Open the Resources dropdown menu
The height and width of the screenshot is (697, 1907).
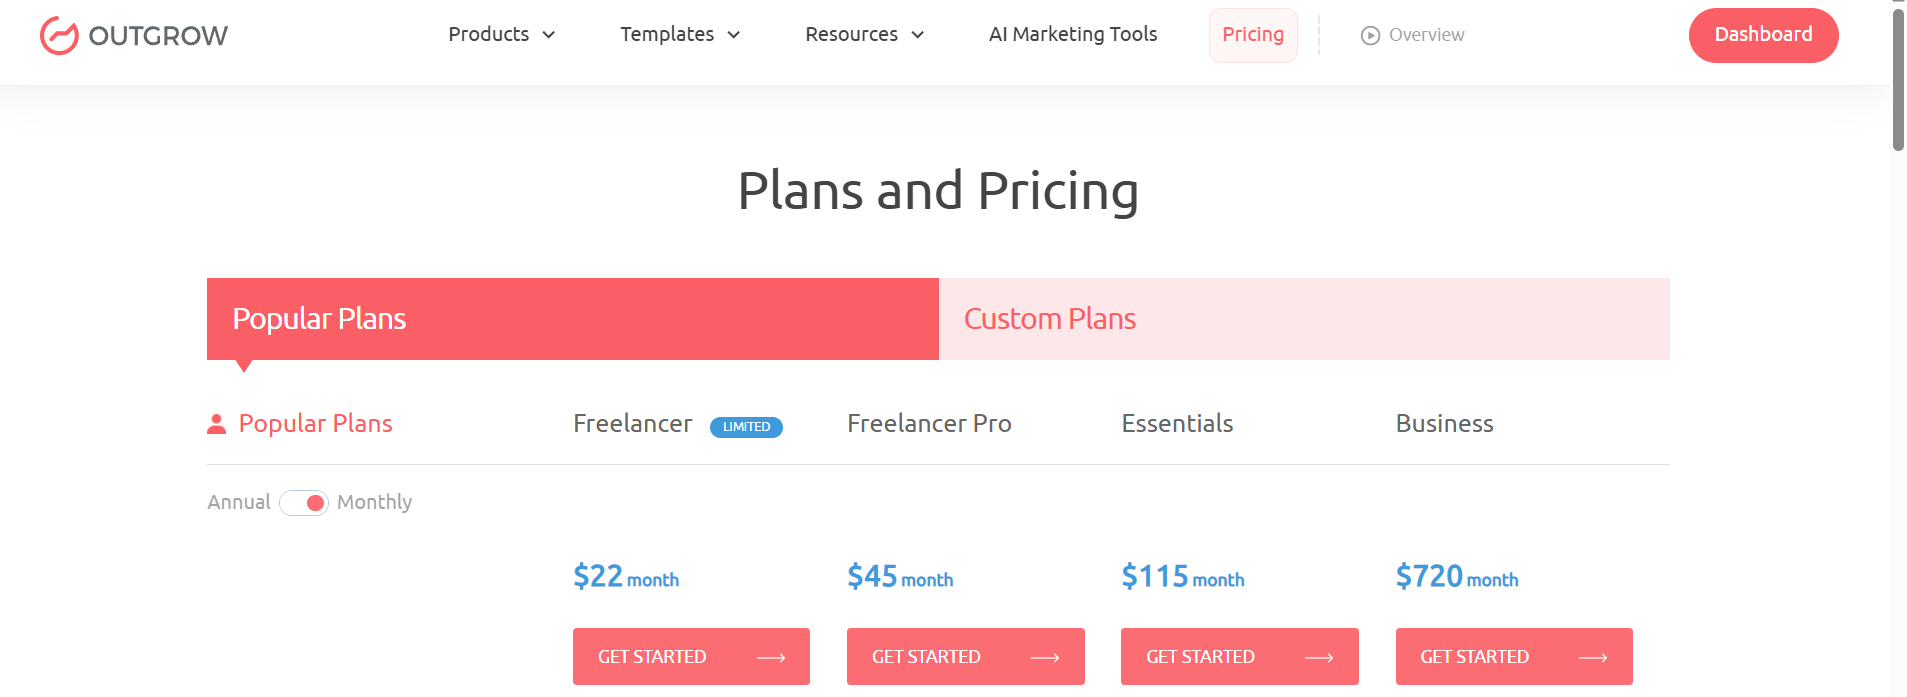tap(864, 35)
